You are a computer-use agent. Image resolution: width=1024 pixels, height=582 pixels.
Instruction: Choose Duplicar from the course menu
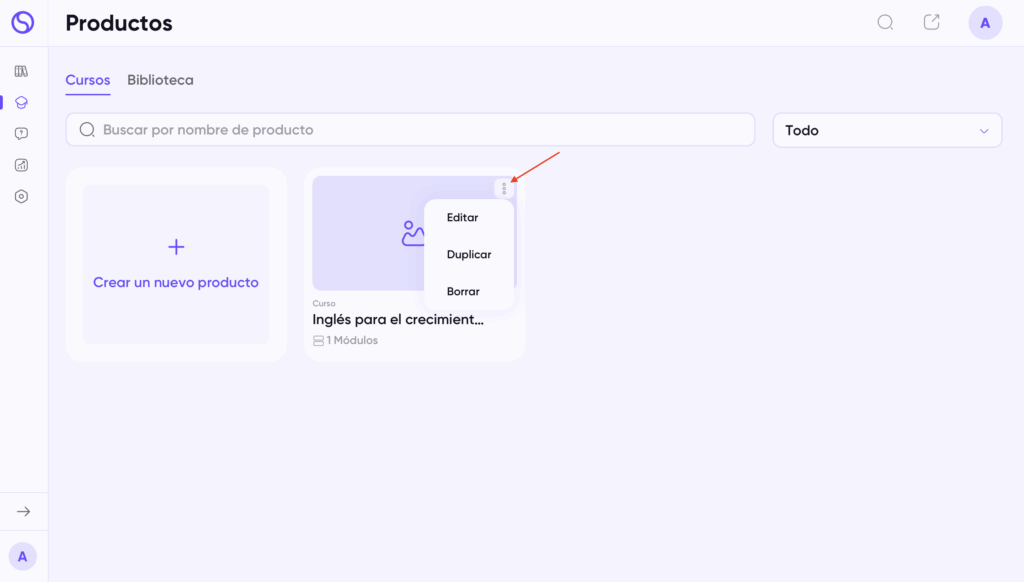point(469,254)
